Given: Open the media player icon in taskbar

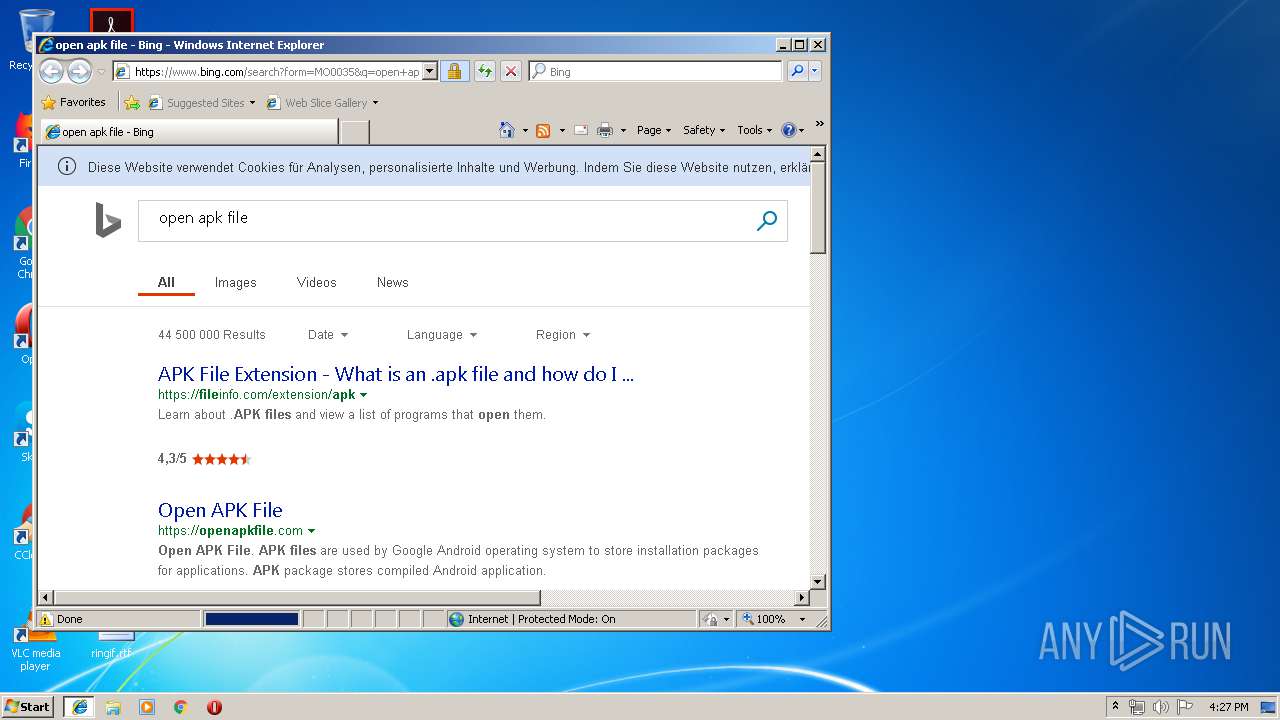Looking at the screenshot, I should tap(147, 707).
